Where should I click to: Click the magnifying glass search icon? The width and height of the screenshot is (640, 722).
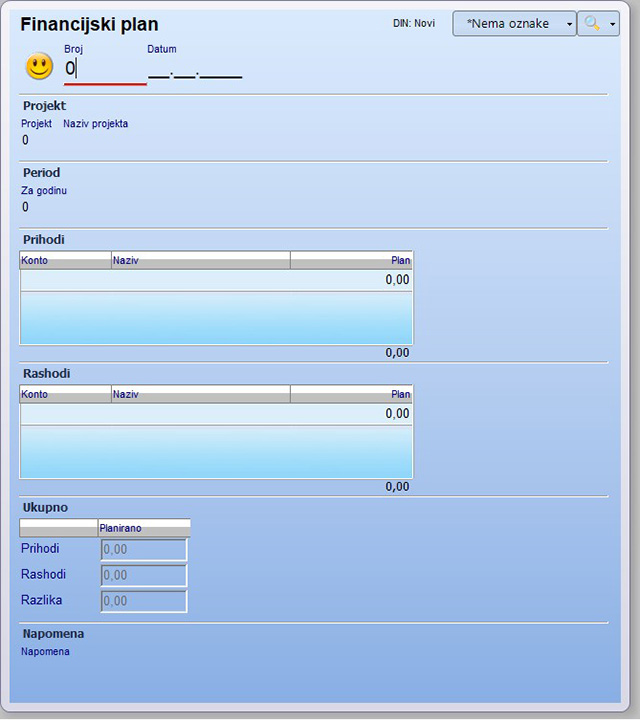592,23
